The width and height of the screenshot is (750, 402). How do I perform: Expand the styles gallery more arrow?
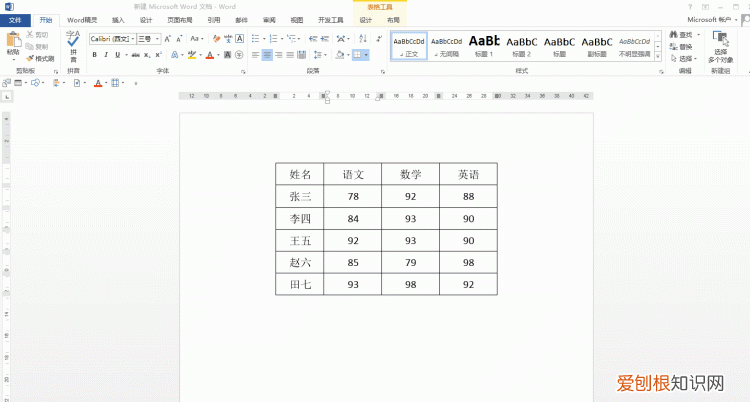(658, 56)
